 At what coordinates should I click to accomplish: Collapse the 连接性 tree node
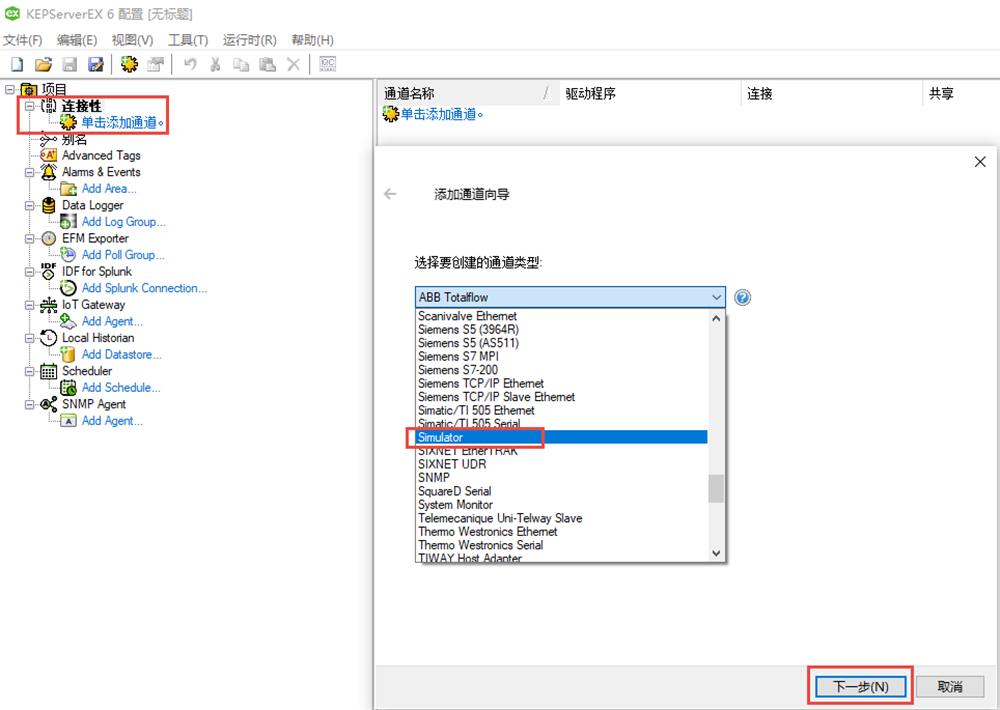[29, 106]
